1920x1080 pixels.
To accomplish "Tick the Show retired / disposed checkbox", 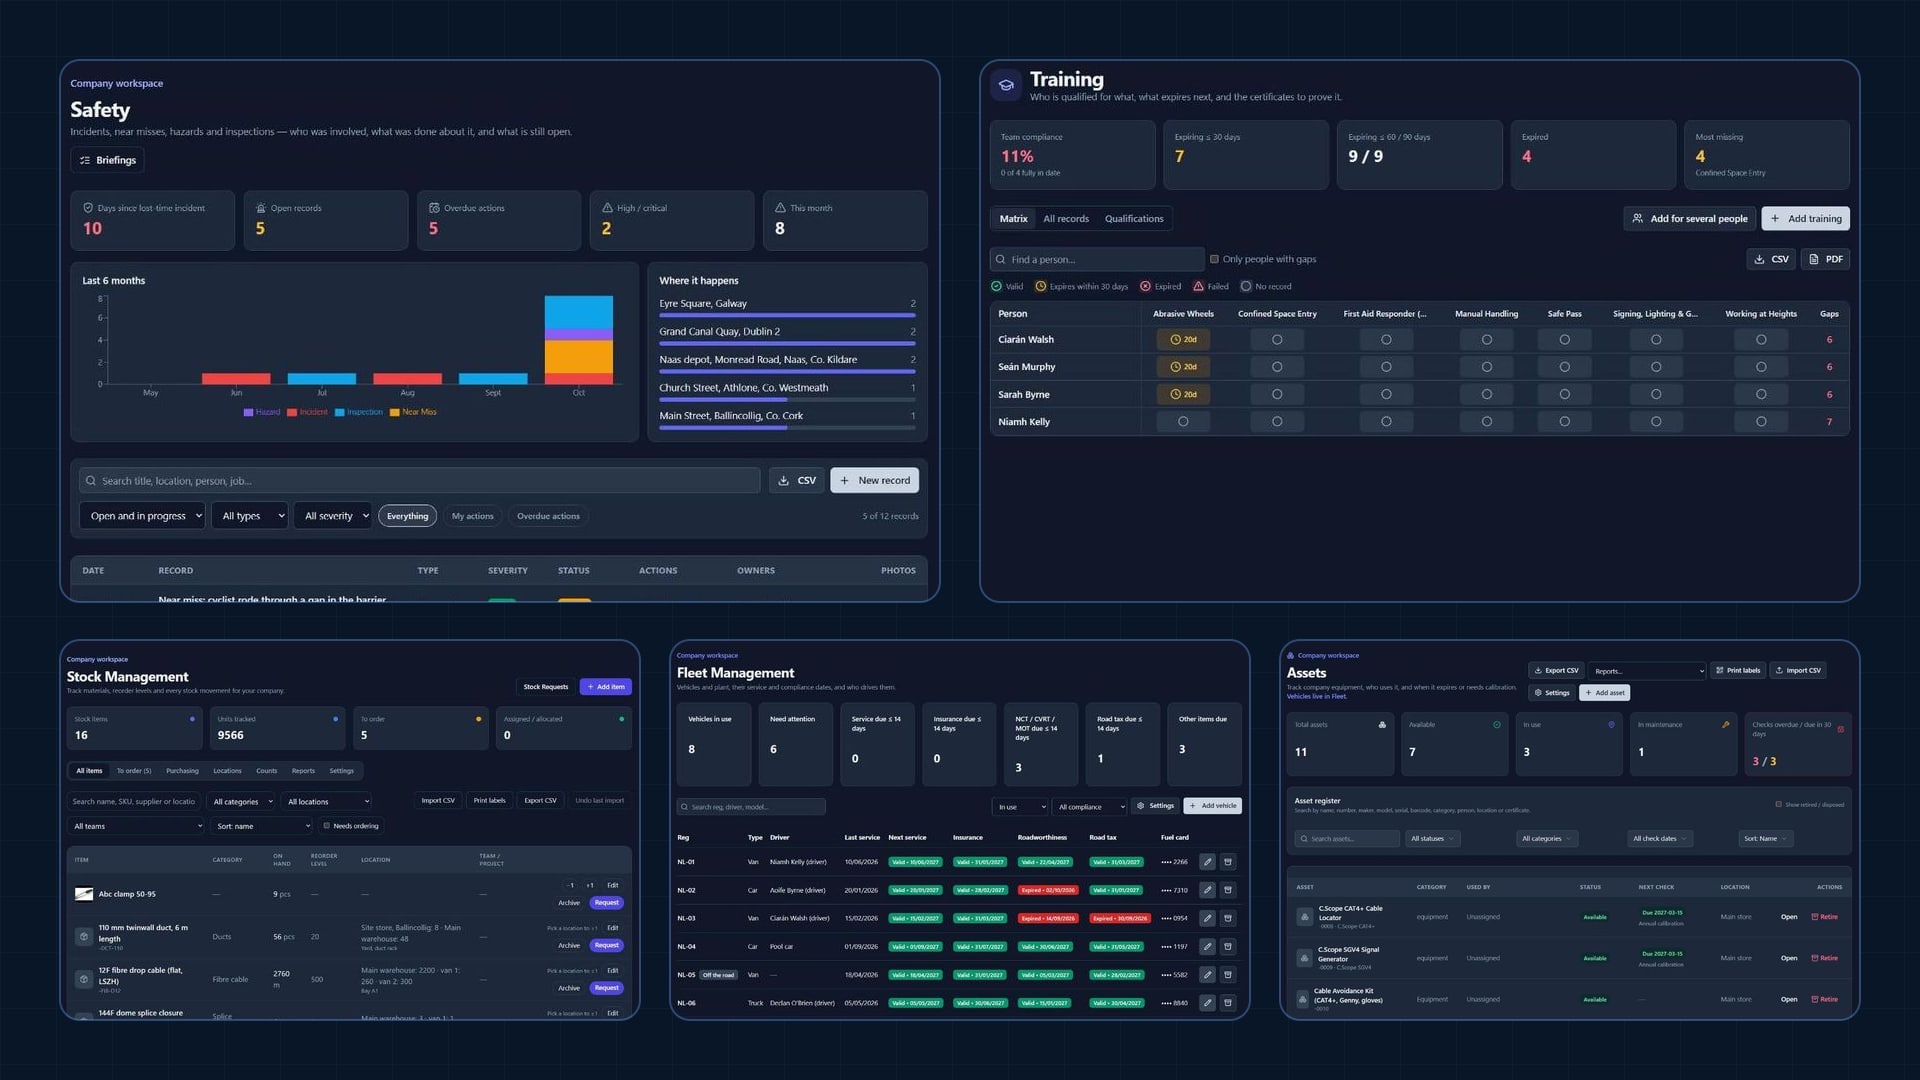I will [1778, 804].
